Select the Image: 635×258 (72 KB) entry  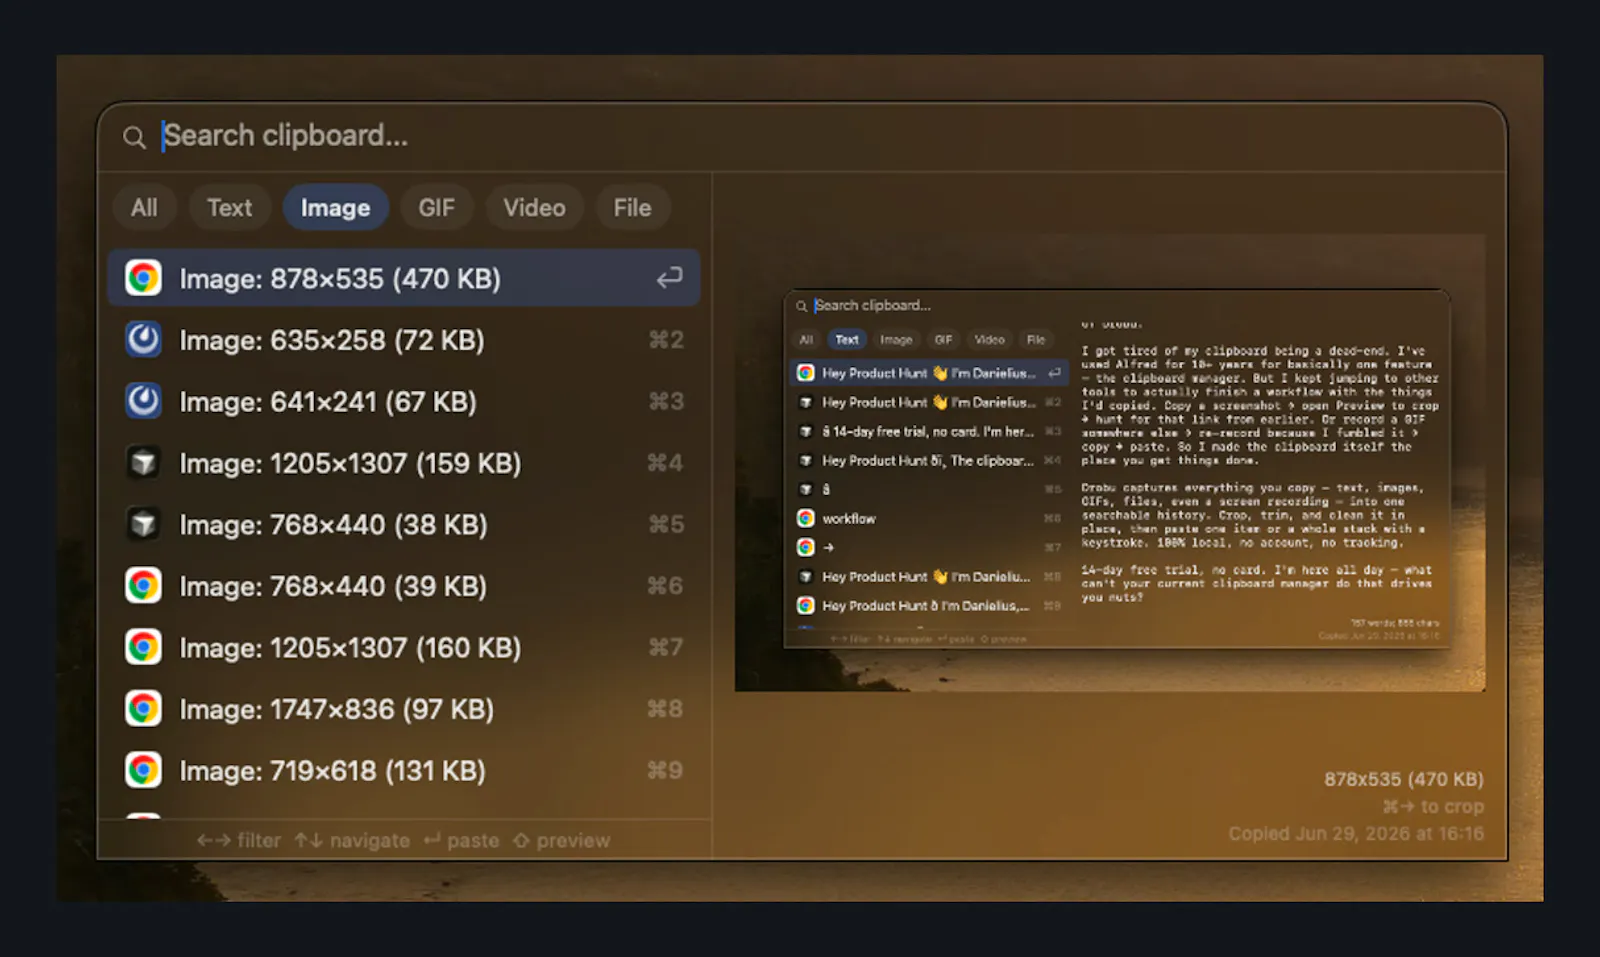tap(404, 340)
